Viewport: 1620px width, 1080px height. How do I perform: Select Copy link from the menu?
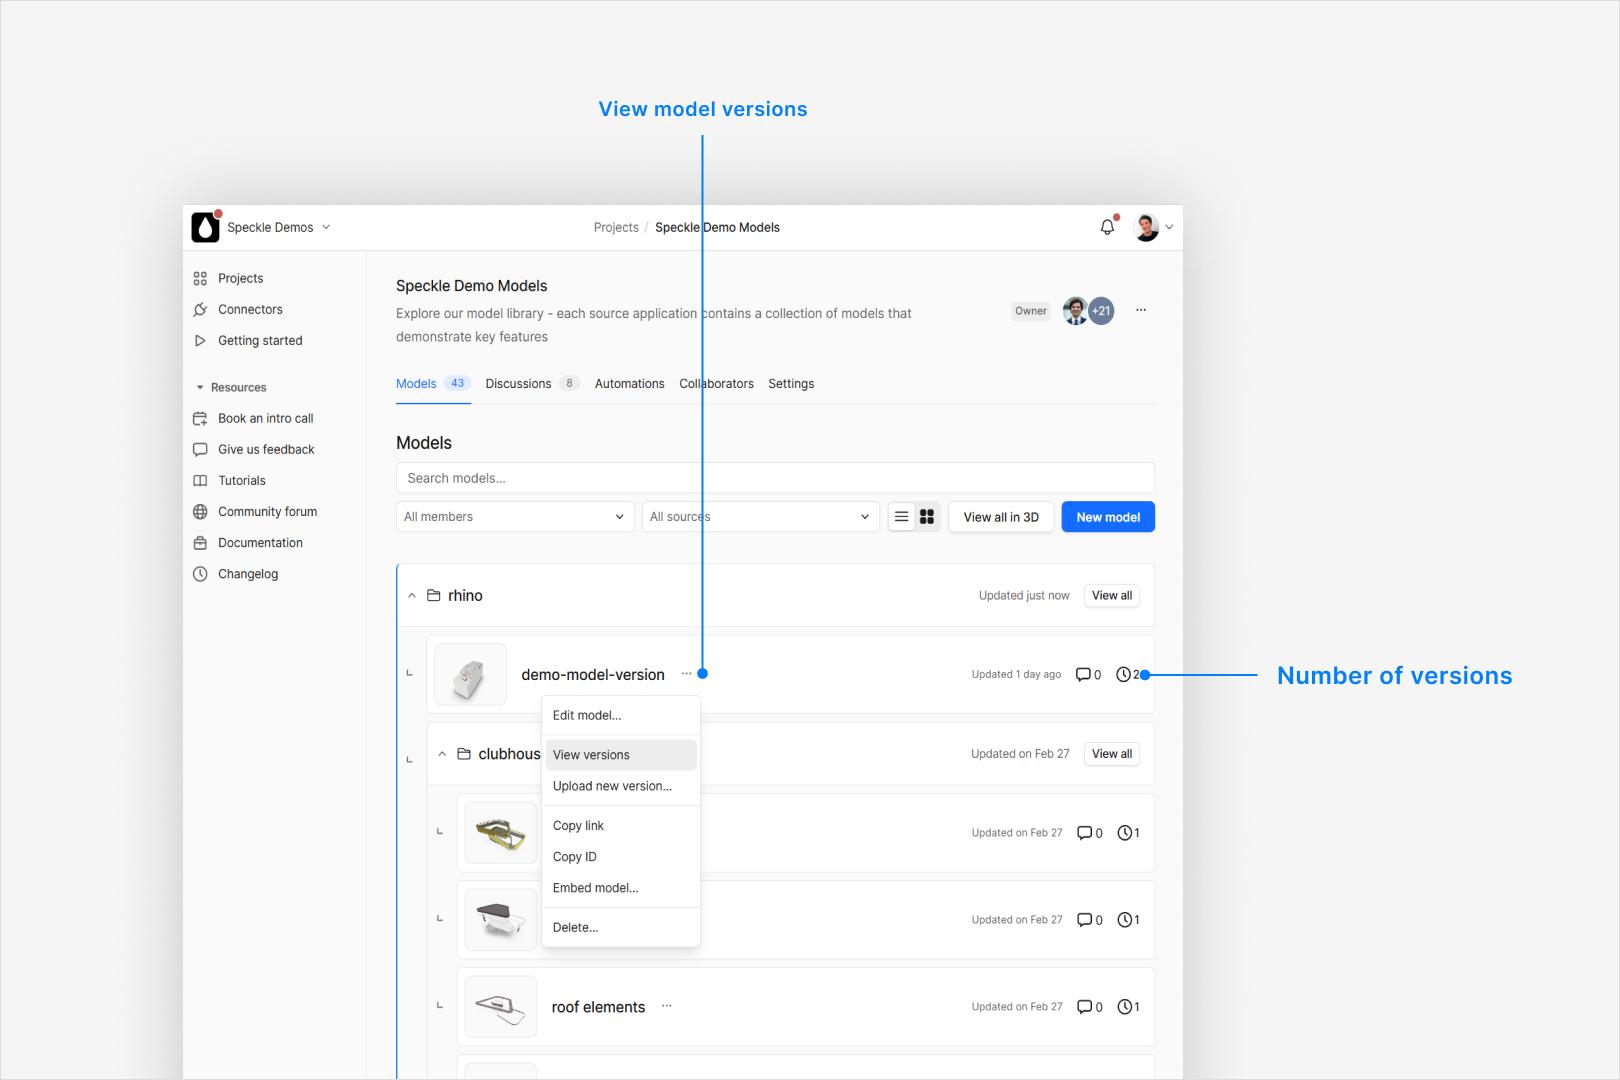(x=621, y=825)
